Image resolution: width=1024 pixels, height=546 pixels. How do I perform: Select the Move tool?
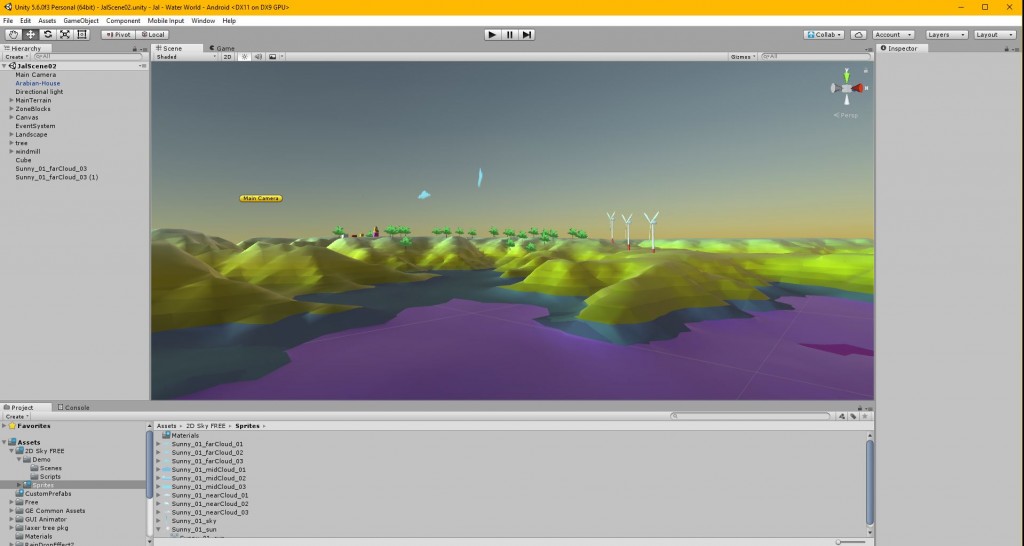30,34
